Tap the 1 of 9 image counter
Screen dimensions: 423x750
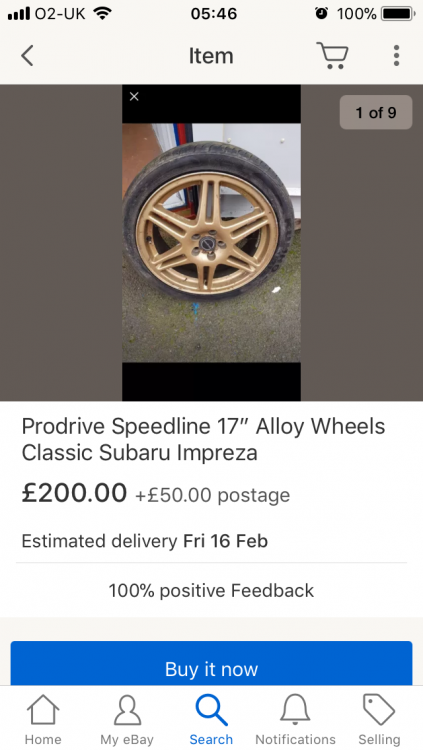[x=376, y=112]
